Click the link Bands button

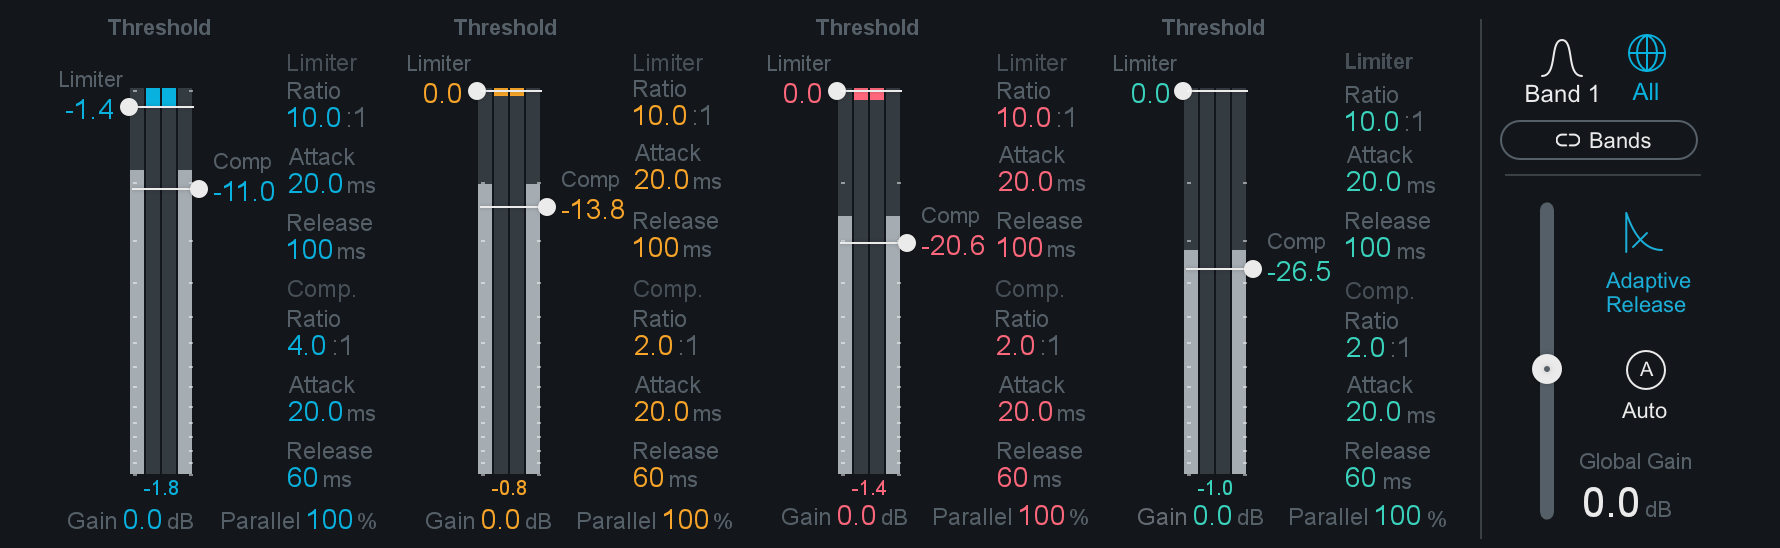coord(1598,140)
